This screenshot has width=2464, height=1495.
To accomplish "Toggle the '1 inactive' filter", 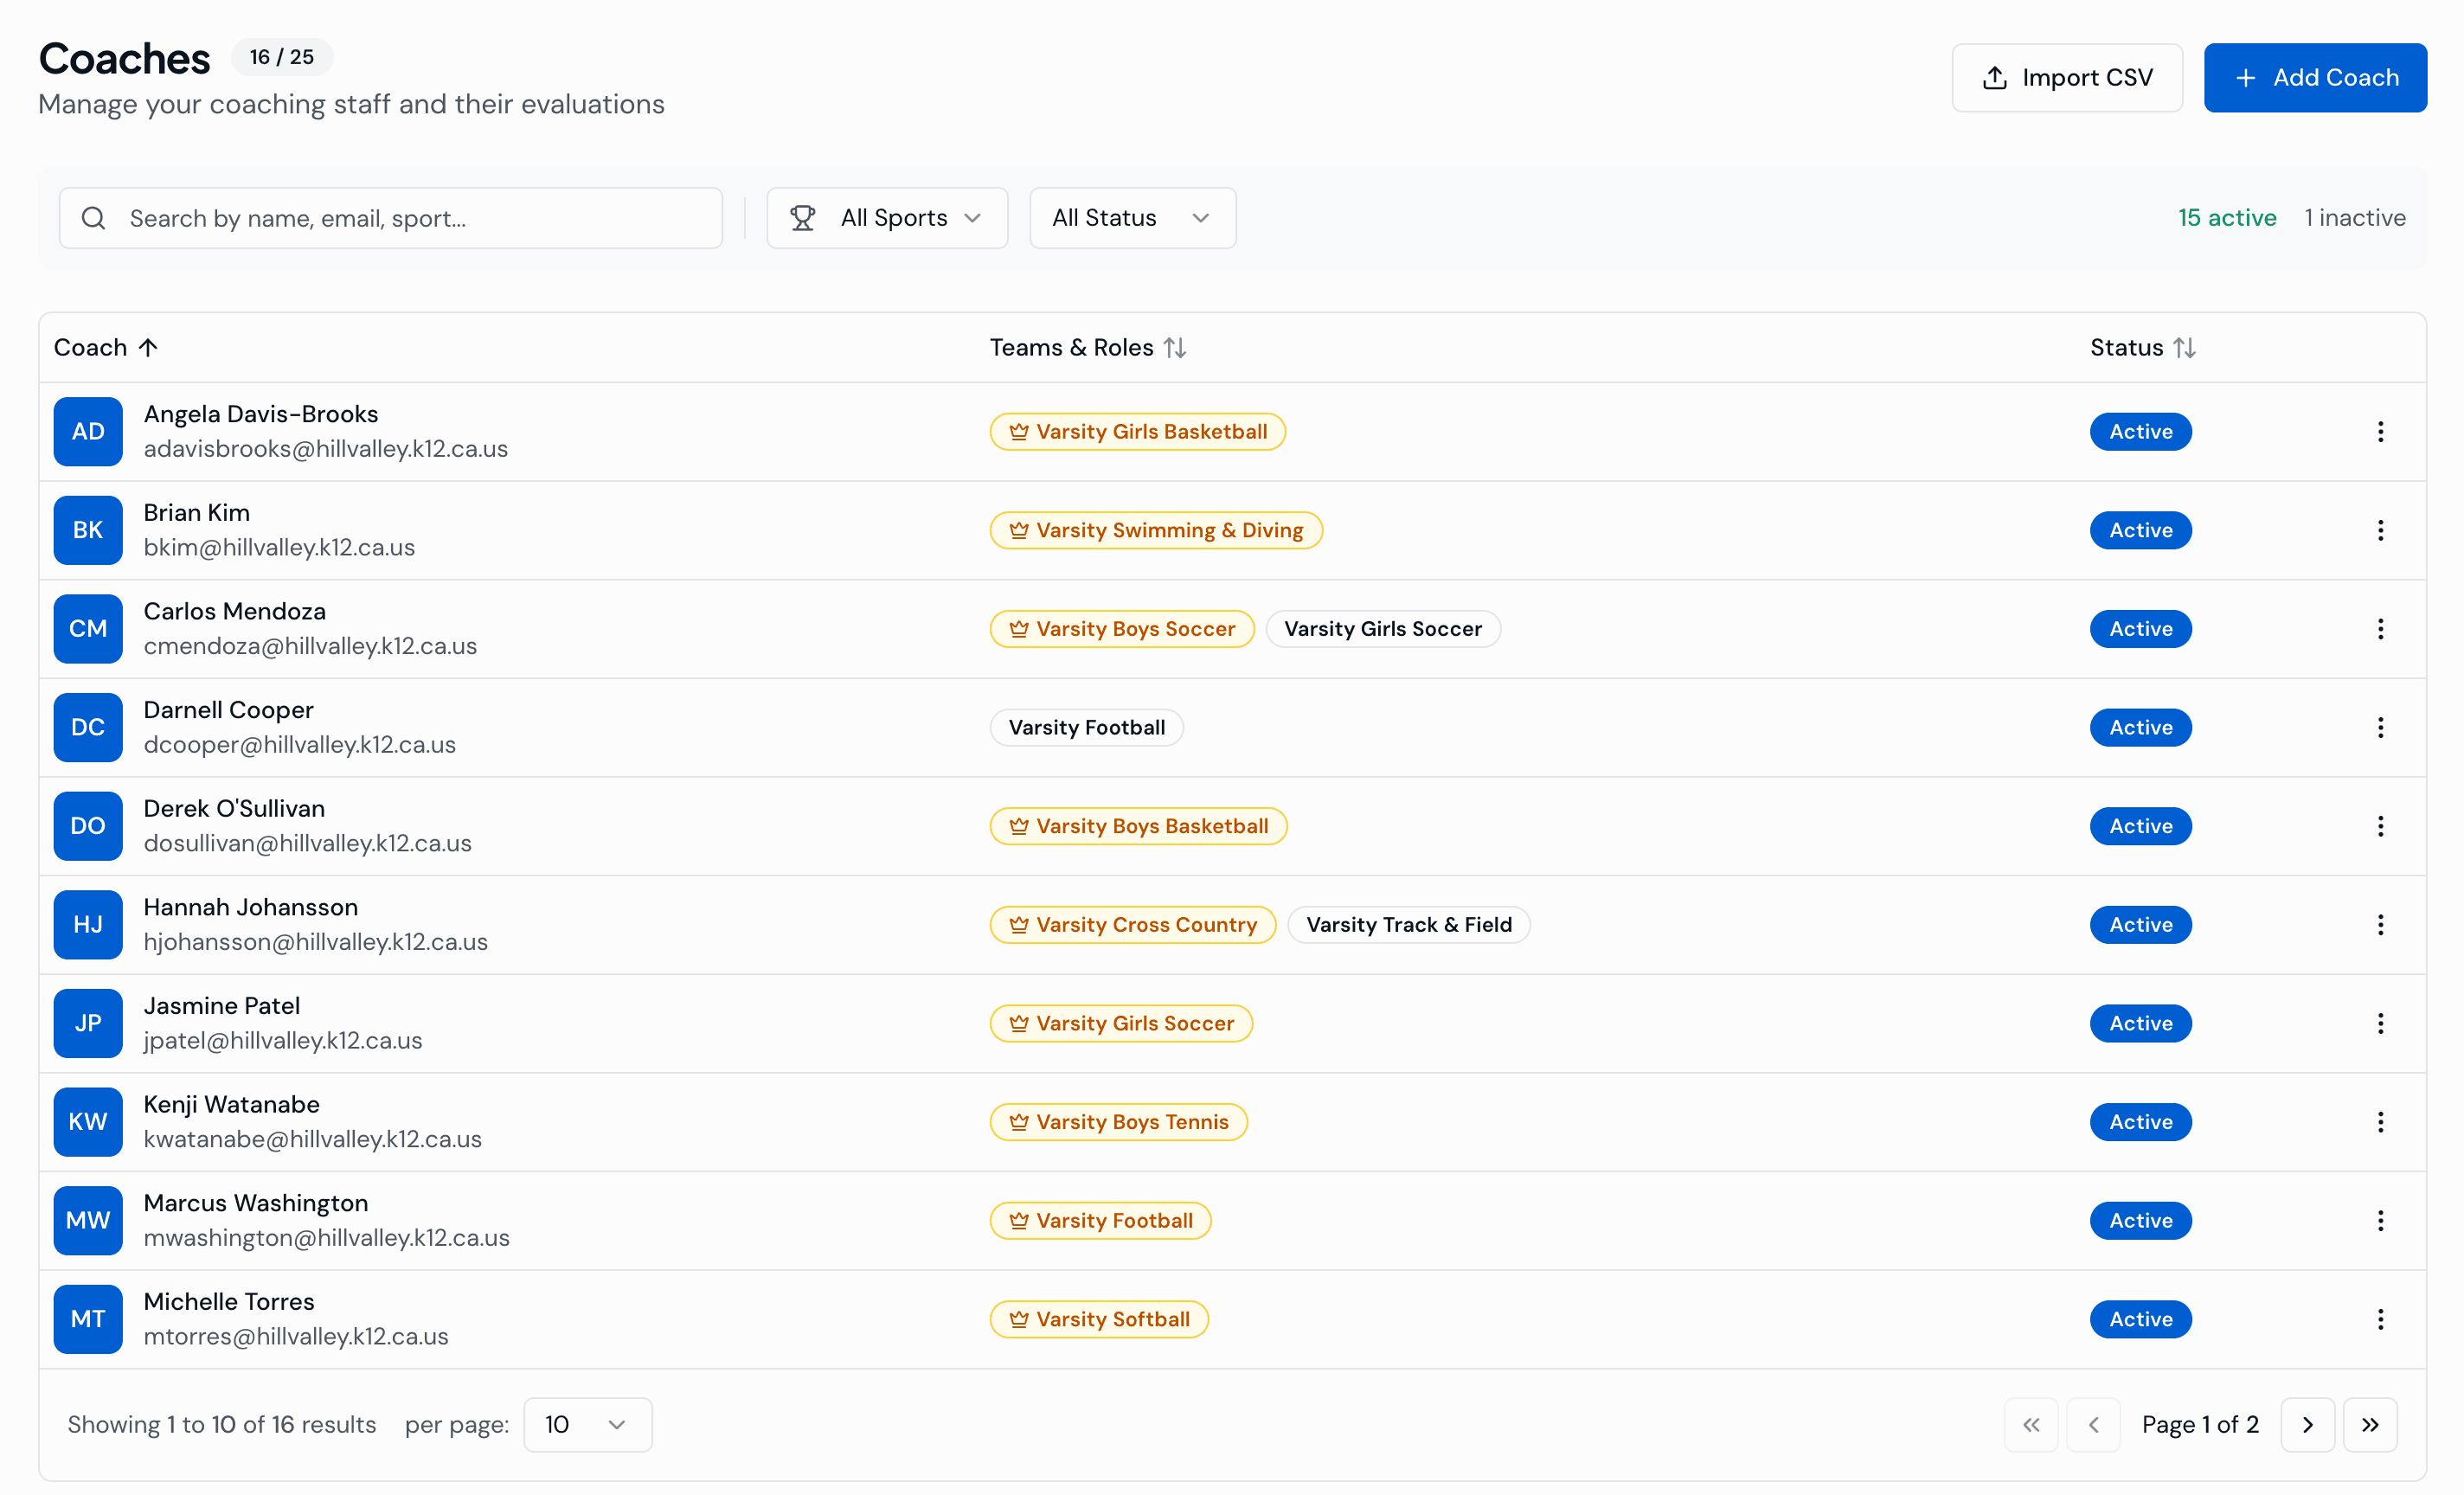I will [x=2355, y=217].
